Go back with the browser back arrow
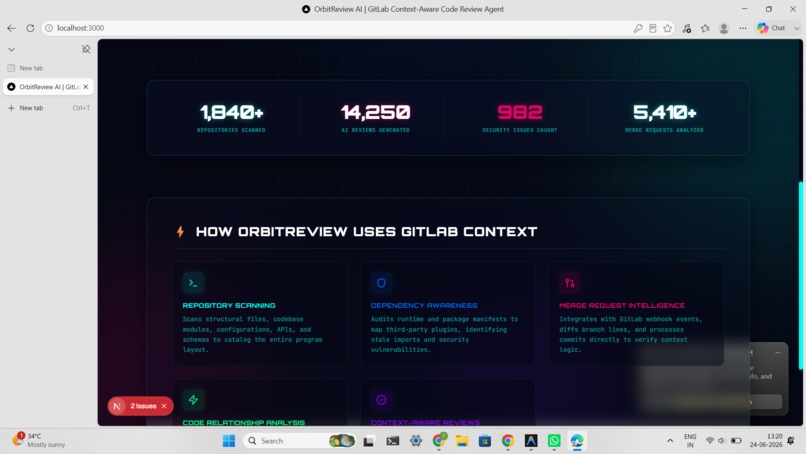This screenshot has height=454, width=806. click(x=11, y=28)
